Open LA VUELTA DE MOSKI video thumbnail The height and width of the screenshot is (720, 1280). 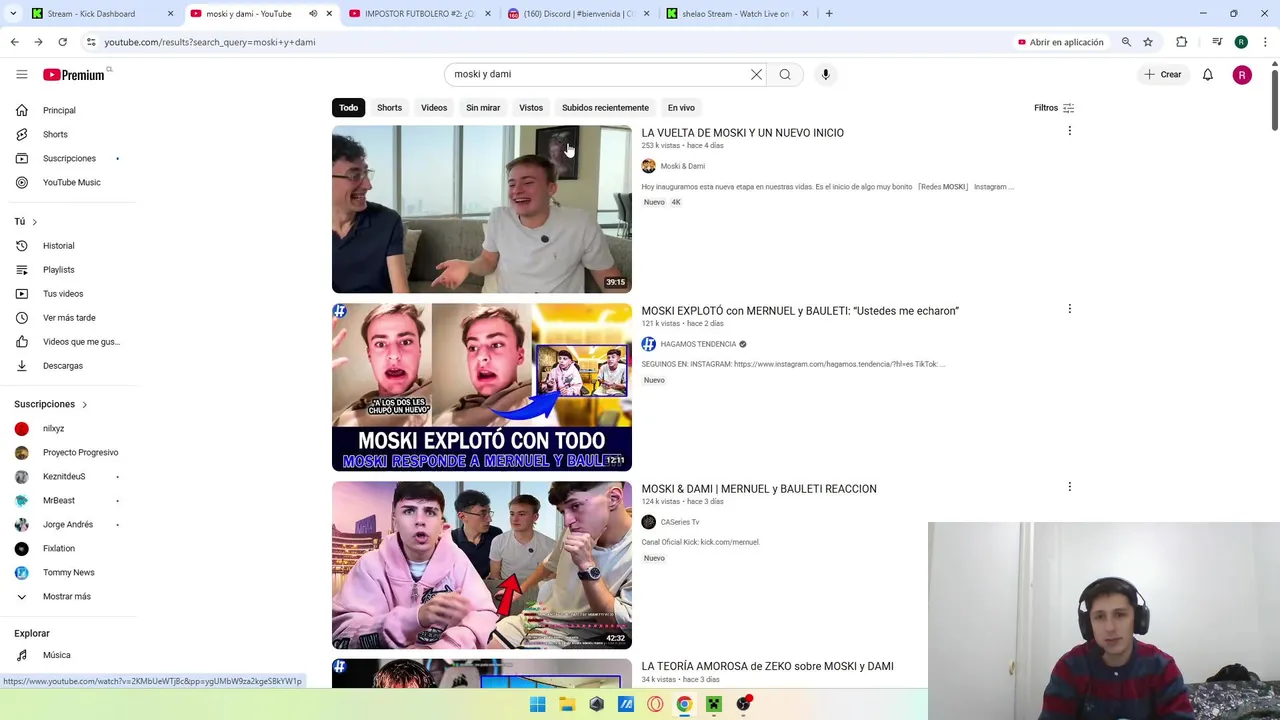pos(482,209)
